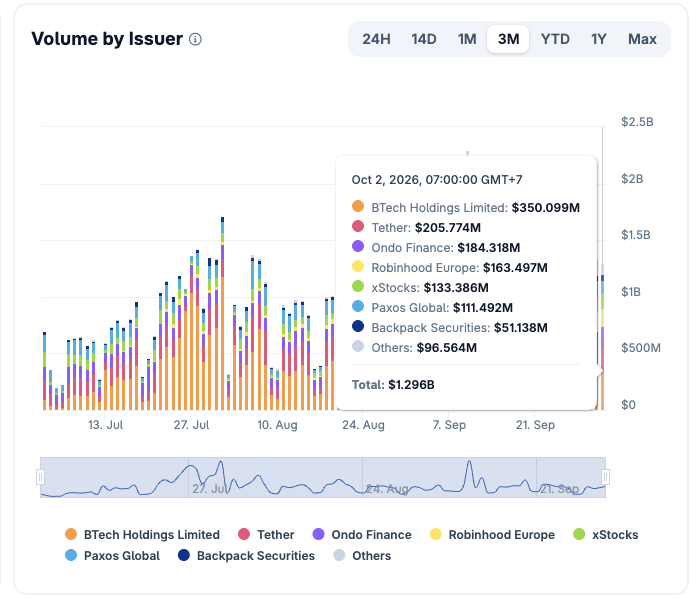
Task: Click the yellow Robinhood Europe legend dot
Action: pyautogui.click(x=436, y=534)
